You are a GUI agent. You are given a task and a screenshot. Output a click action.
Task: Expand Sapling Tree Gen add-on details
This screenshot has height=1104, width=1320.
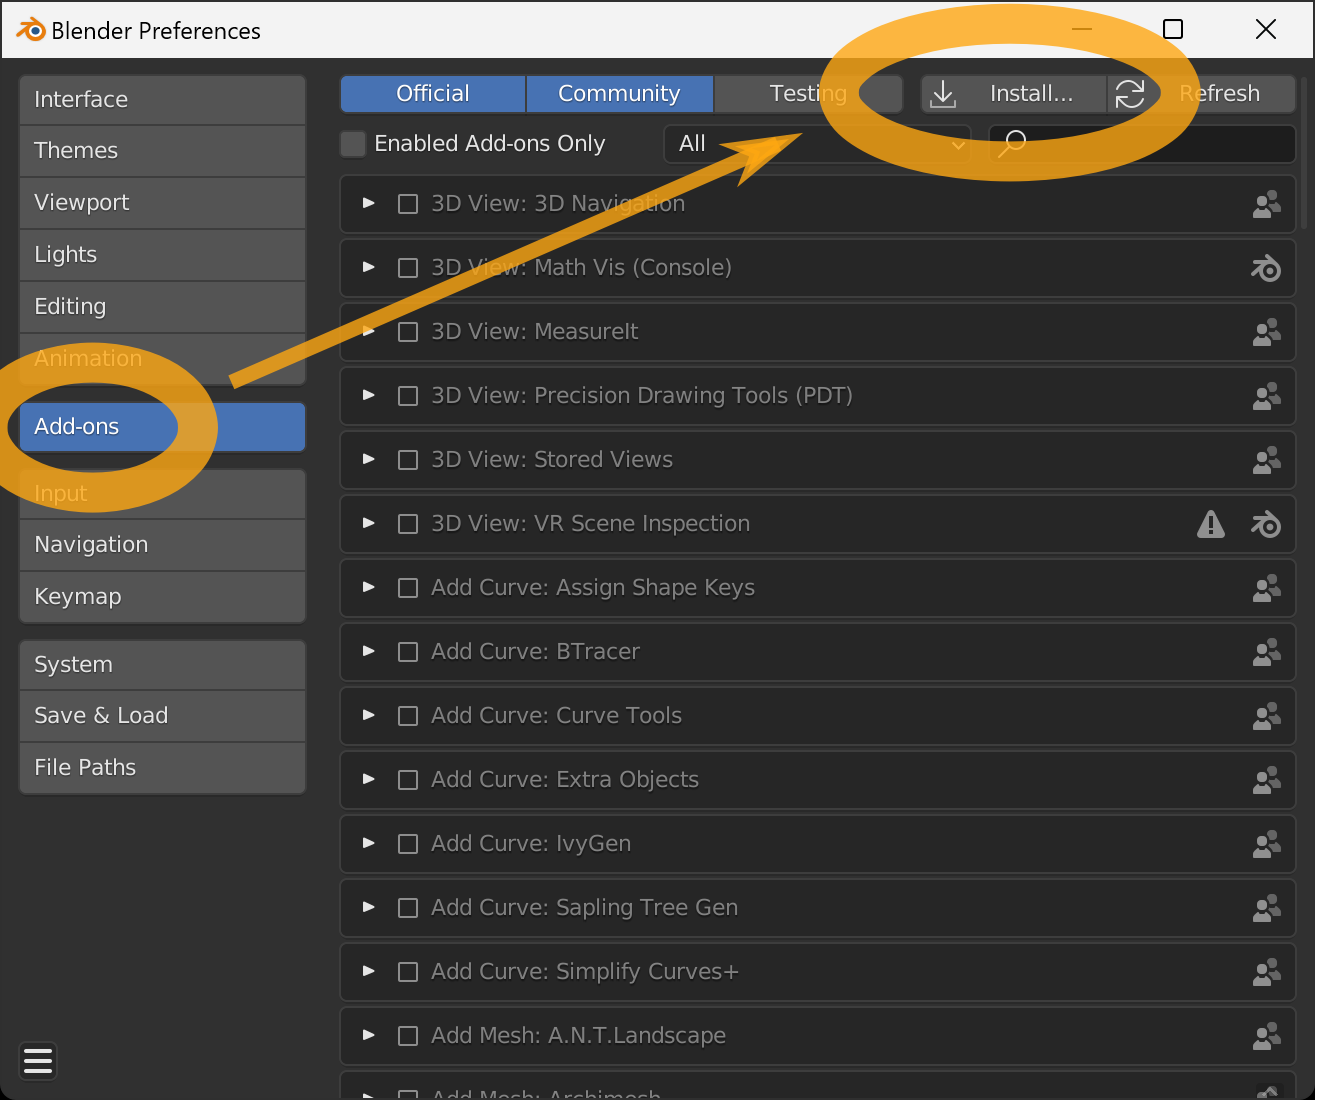369,907
